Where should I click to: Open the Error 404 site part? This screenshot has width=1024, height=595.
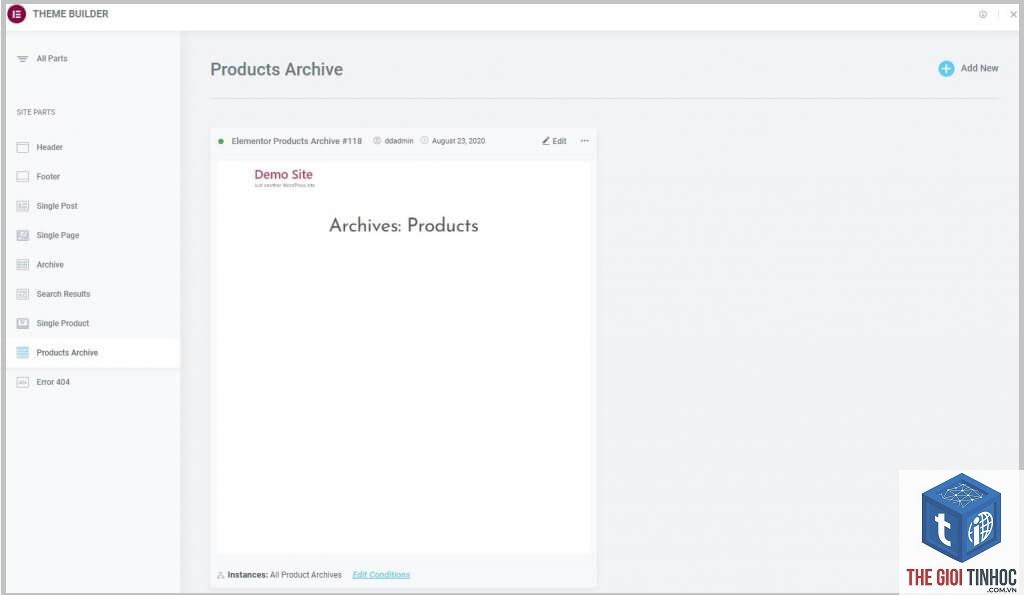coord(53,383)
